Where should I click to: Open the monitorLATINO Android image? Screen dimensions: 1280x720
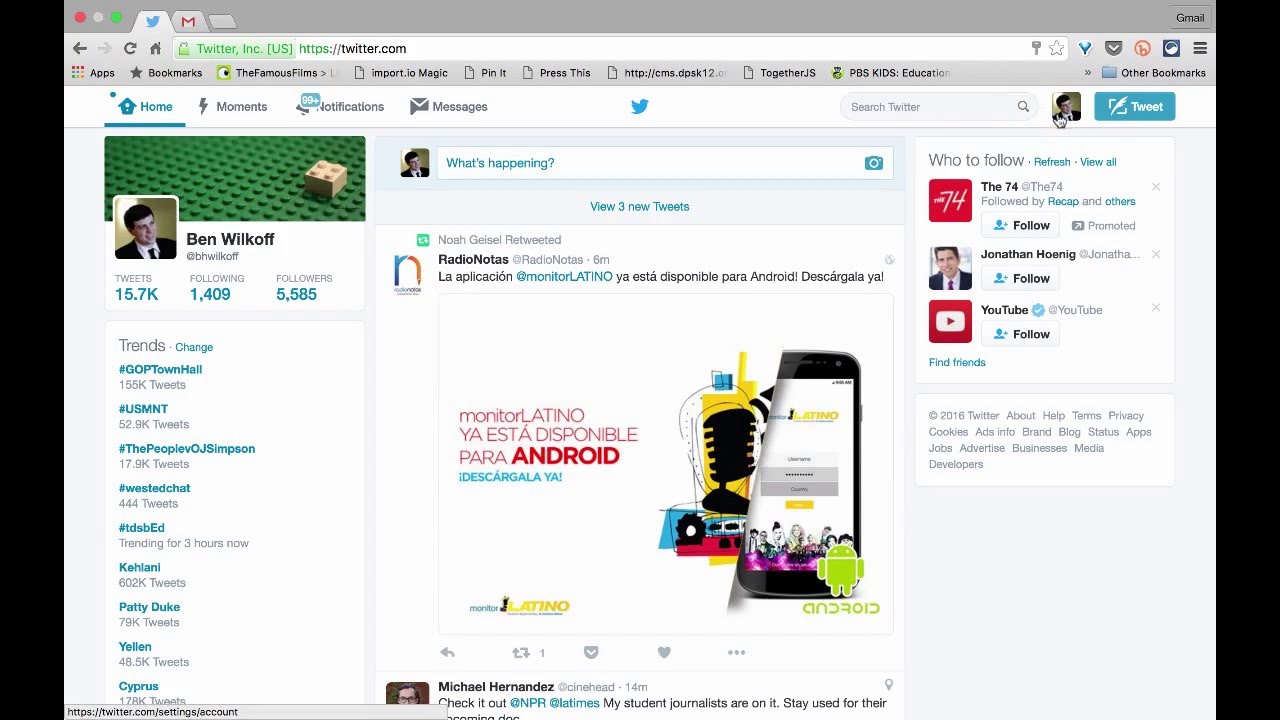665,465
